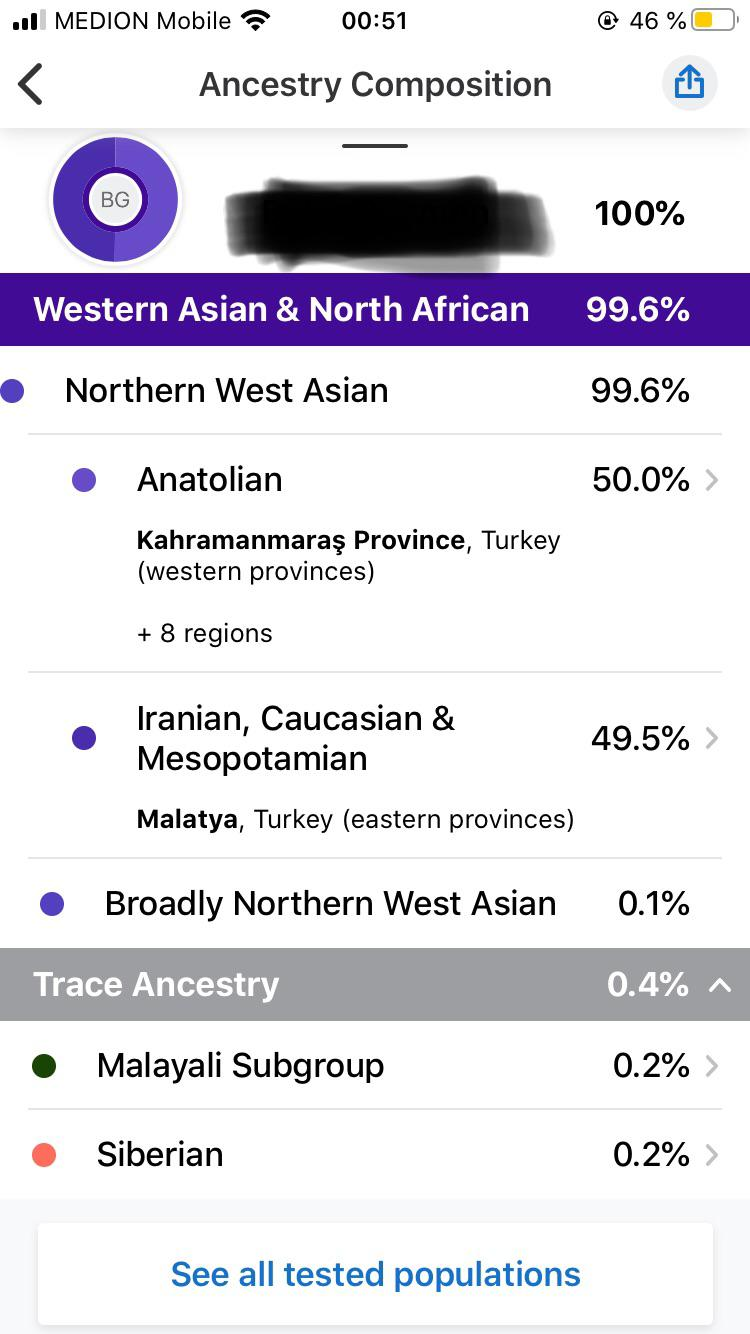750x1334 pixels.
Task: Open the share icon button
Action: pos(690,83)
